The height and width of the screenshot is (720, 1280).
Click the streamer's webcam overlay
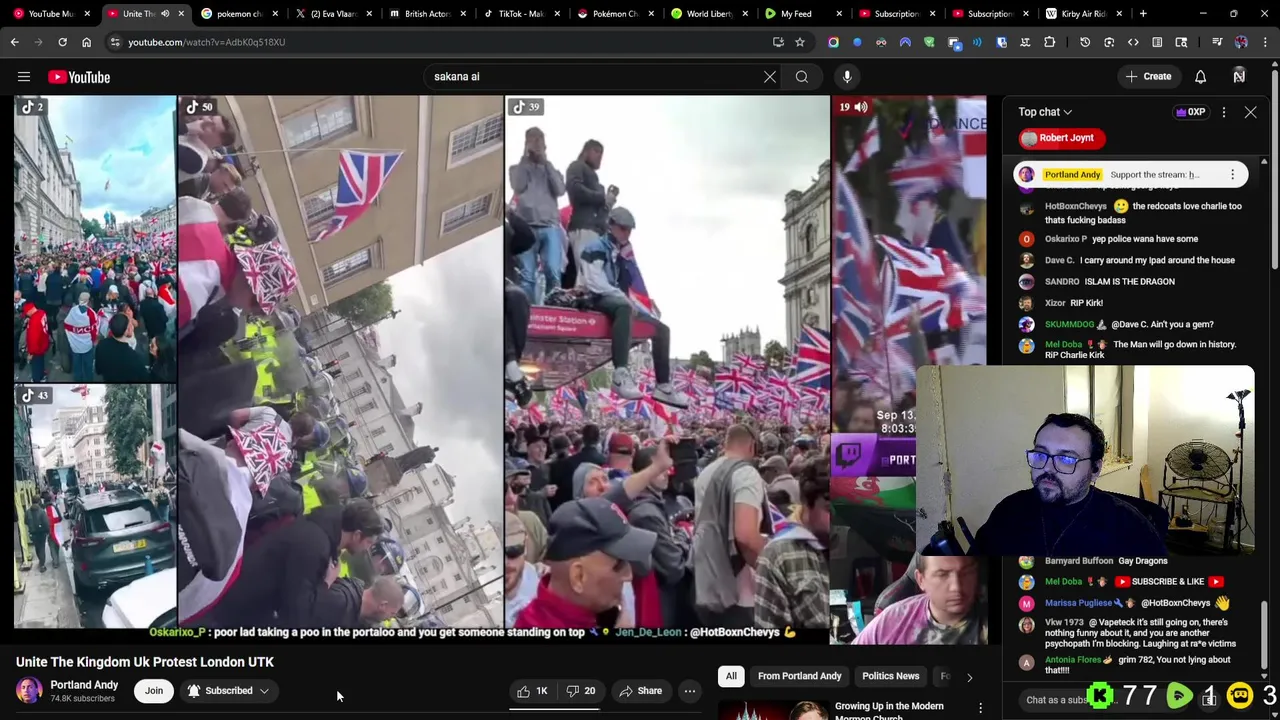point(1085,460)
